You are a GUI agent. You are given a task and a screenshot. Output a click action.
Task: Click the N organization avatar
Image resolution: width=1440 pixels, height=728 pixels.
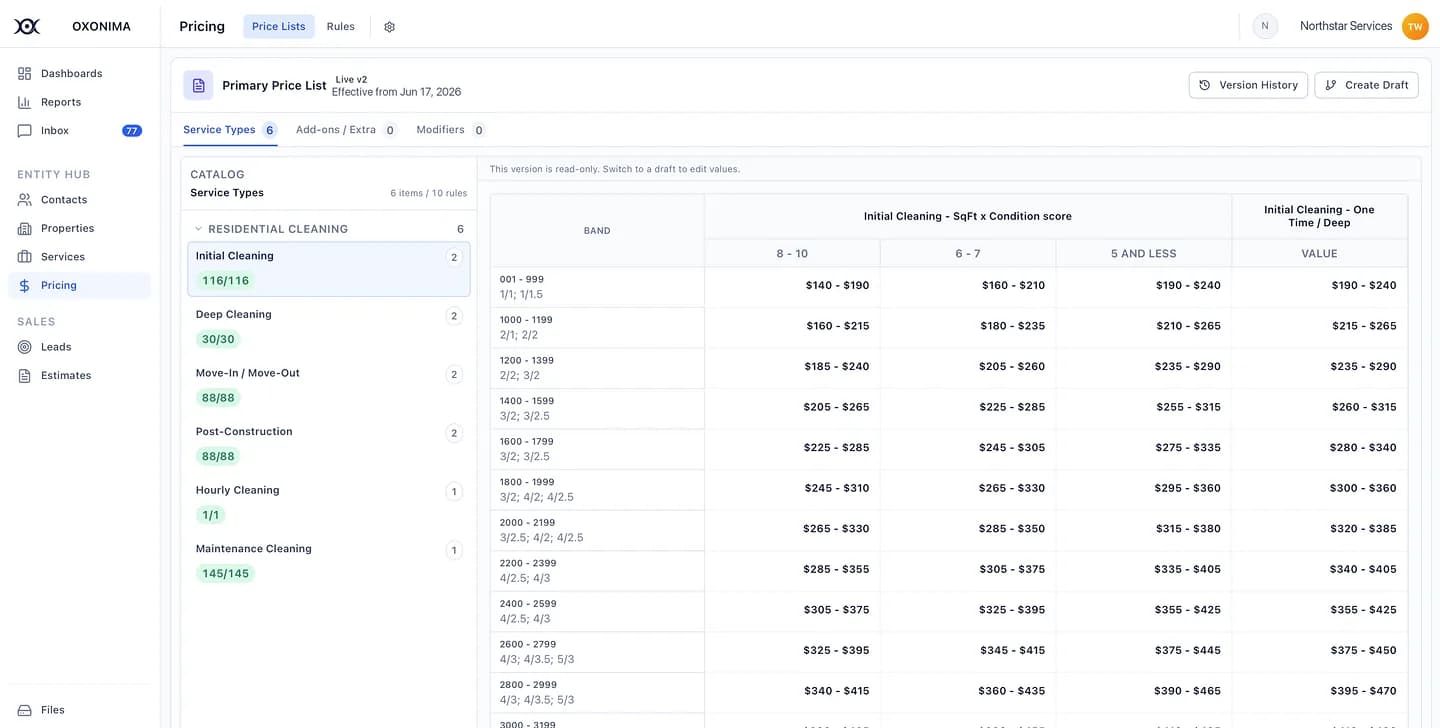(1265, 27)
